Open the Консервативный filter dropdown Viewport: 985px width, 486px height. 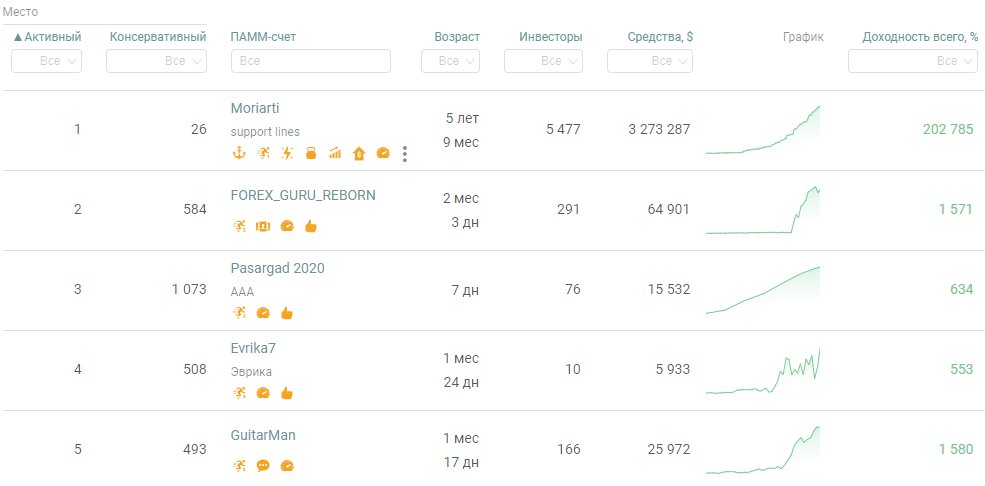(156, 61)
